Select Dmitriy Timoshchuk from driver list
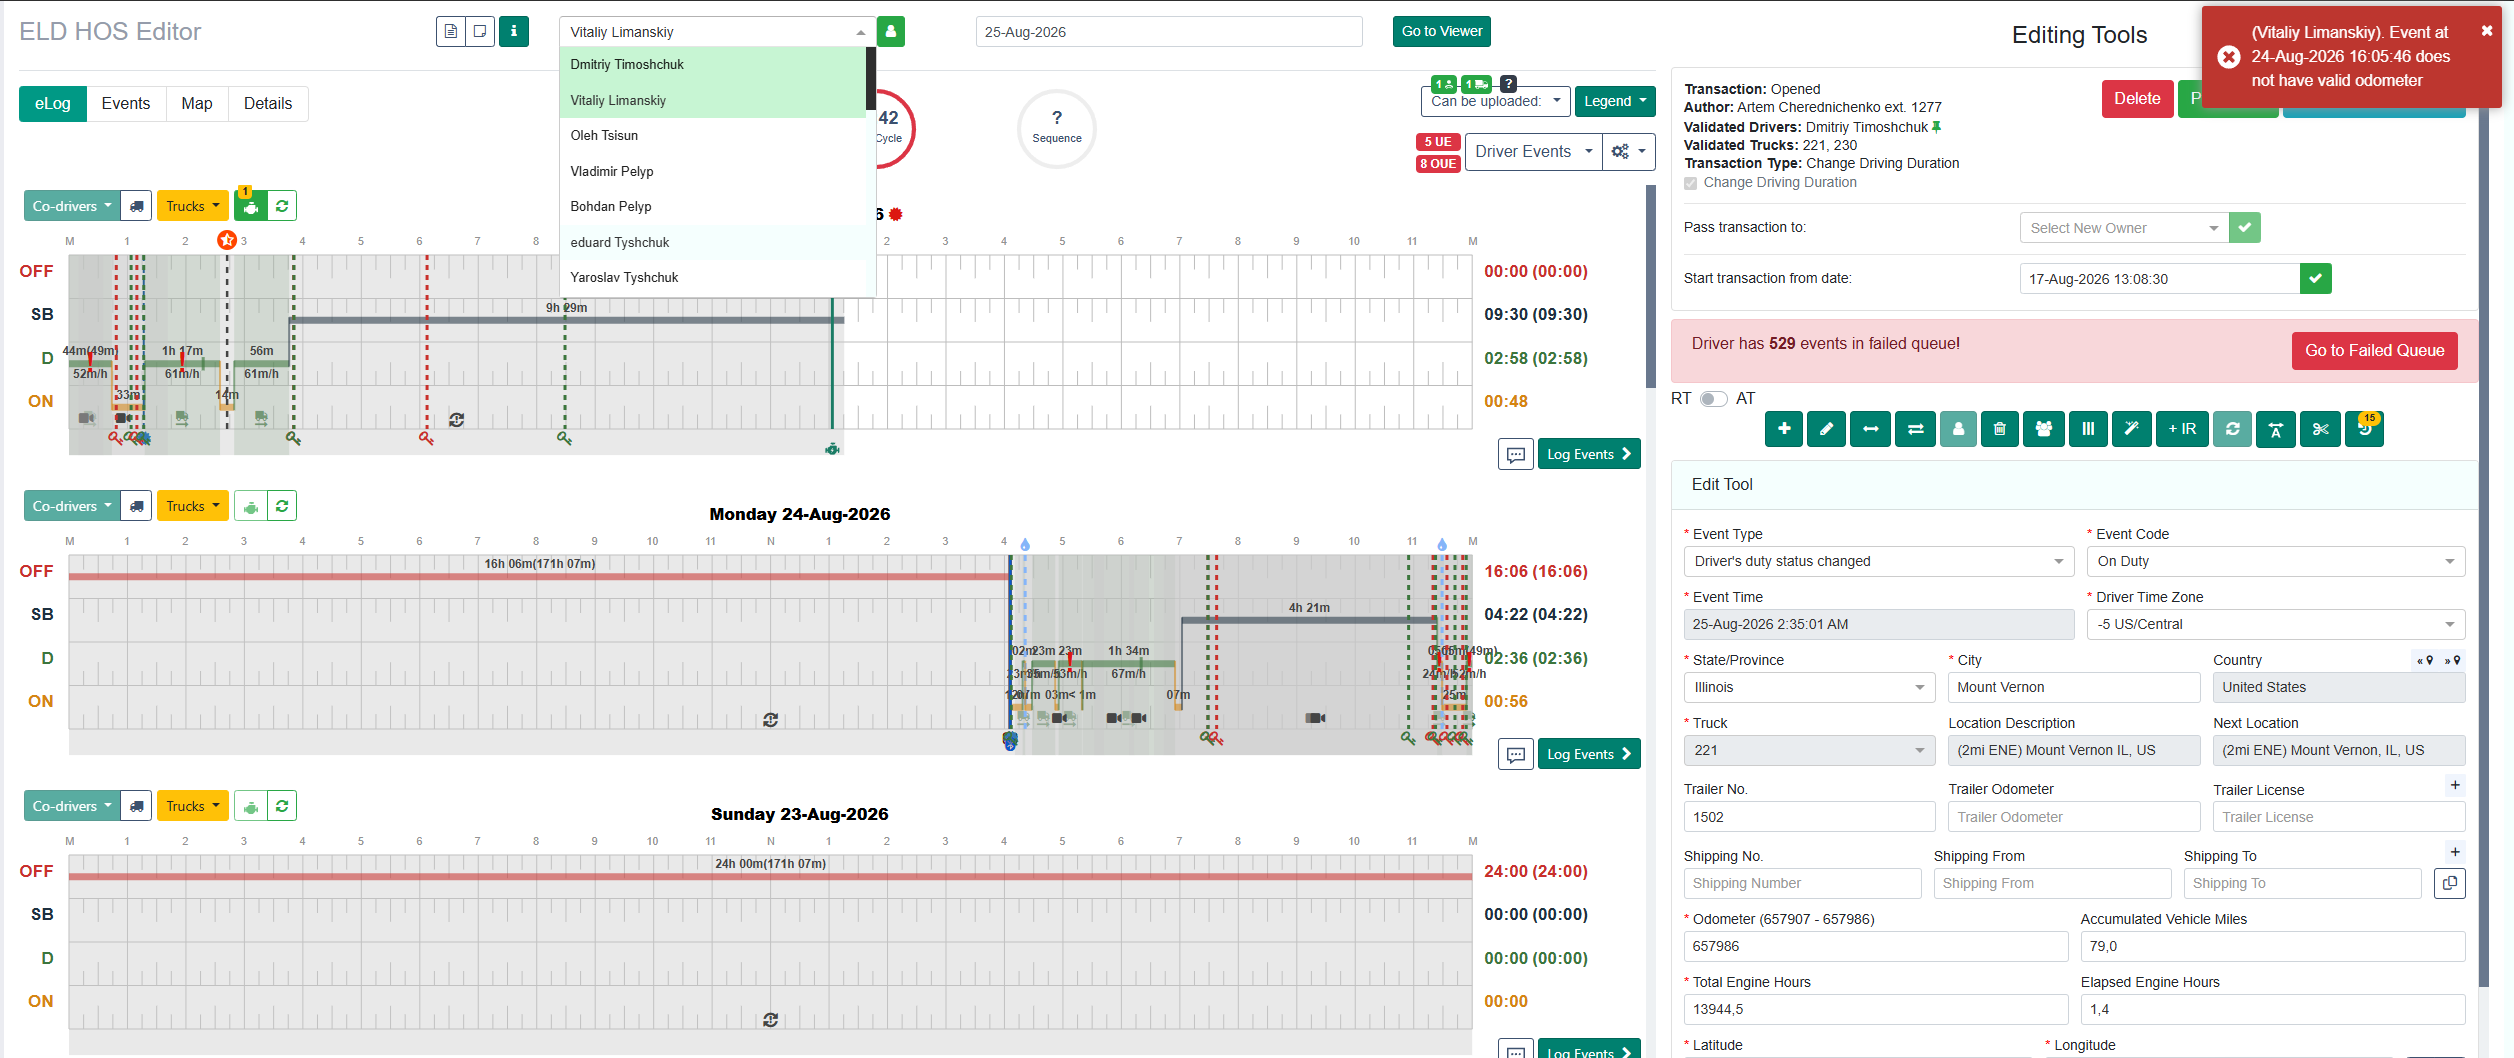 (x=712, y=65)
